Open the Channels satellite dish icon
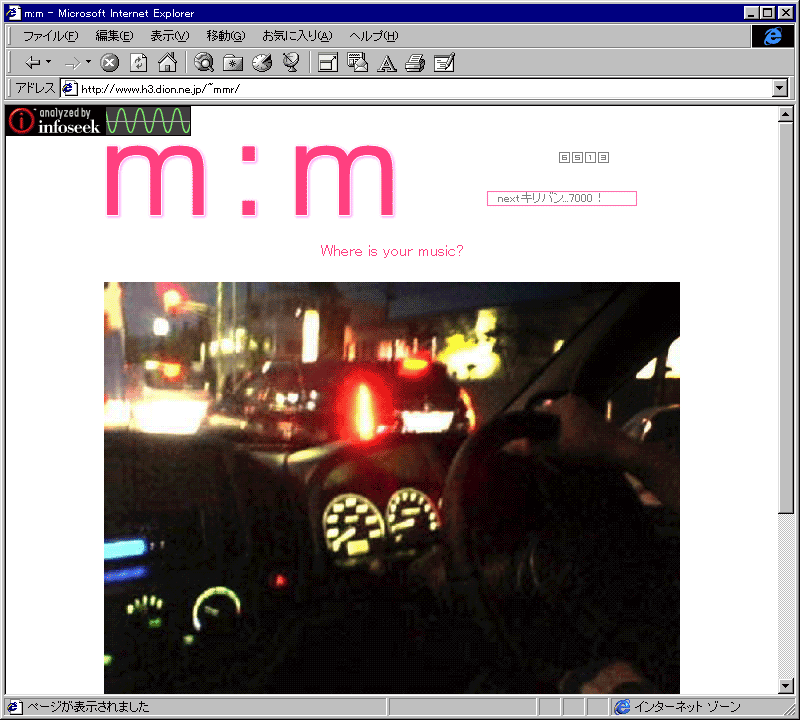Viewport: 800px width, 720px height. click(x=291, y=63)
